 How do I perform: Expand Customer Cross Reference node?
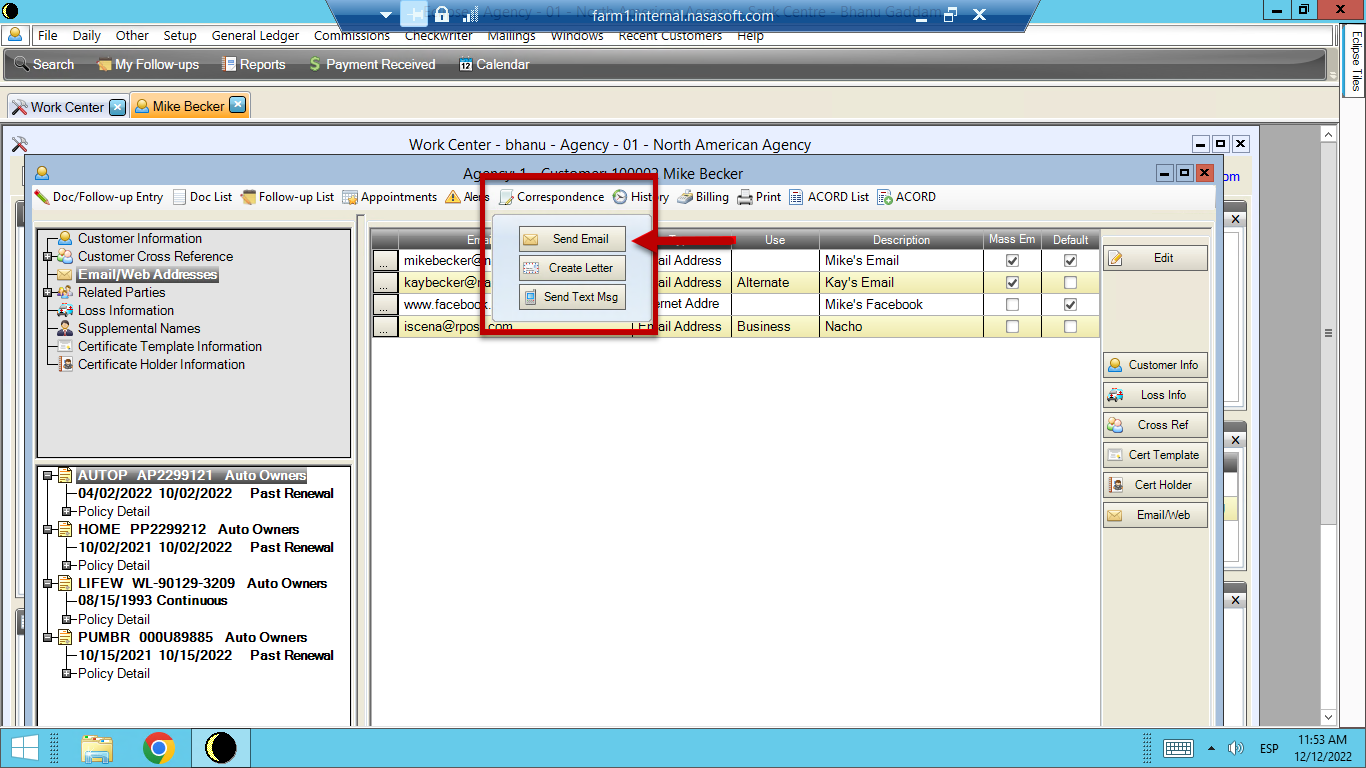click(47, 256)
